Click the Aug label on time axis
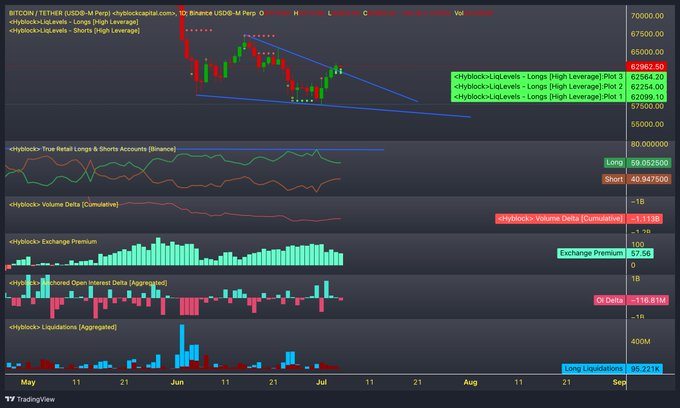The width and height of the screenshot is (680, 408). coord(471,382)
